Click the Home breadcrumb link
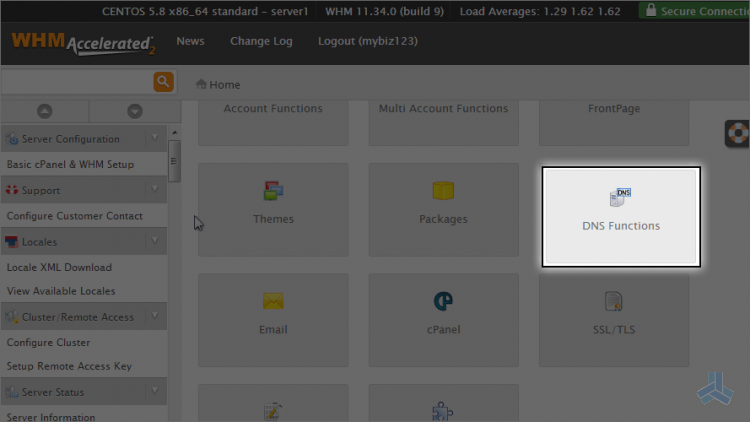Image resolution: width=750 pixels, height=422 pixels. pos(224,85)
